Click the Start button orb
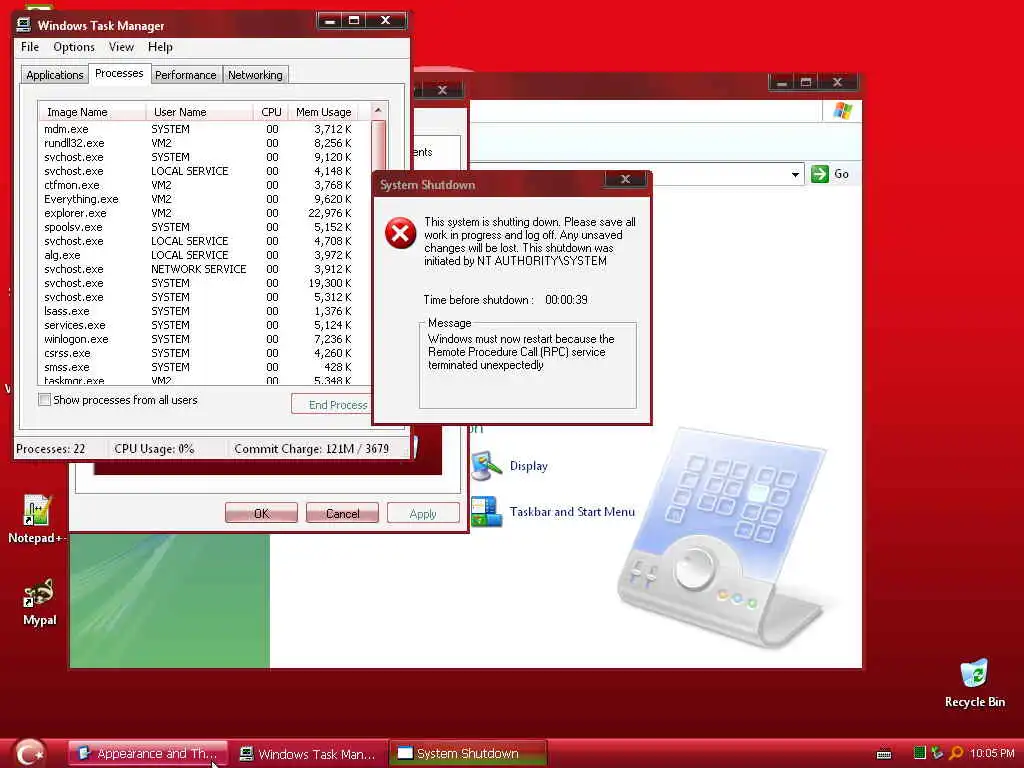Screen dimensions: 1024x768 click(x=30, y=754)
